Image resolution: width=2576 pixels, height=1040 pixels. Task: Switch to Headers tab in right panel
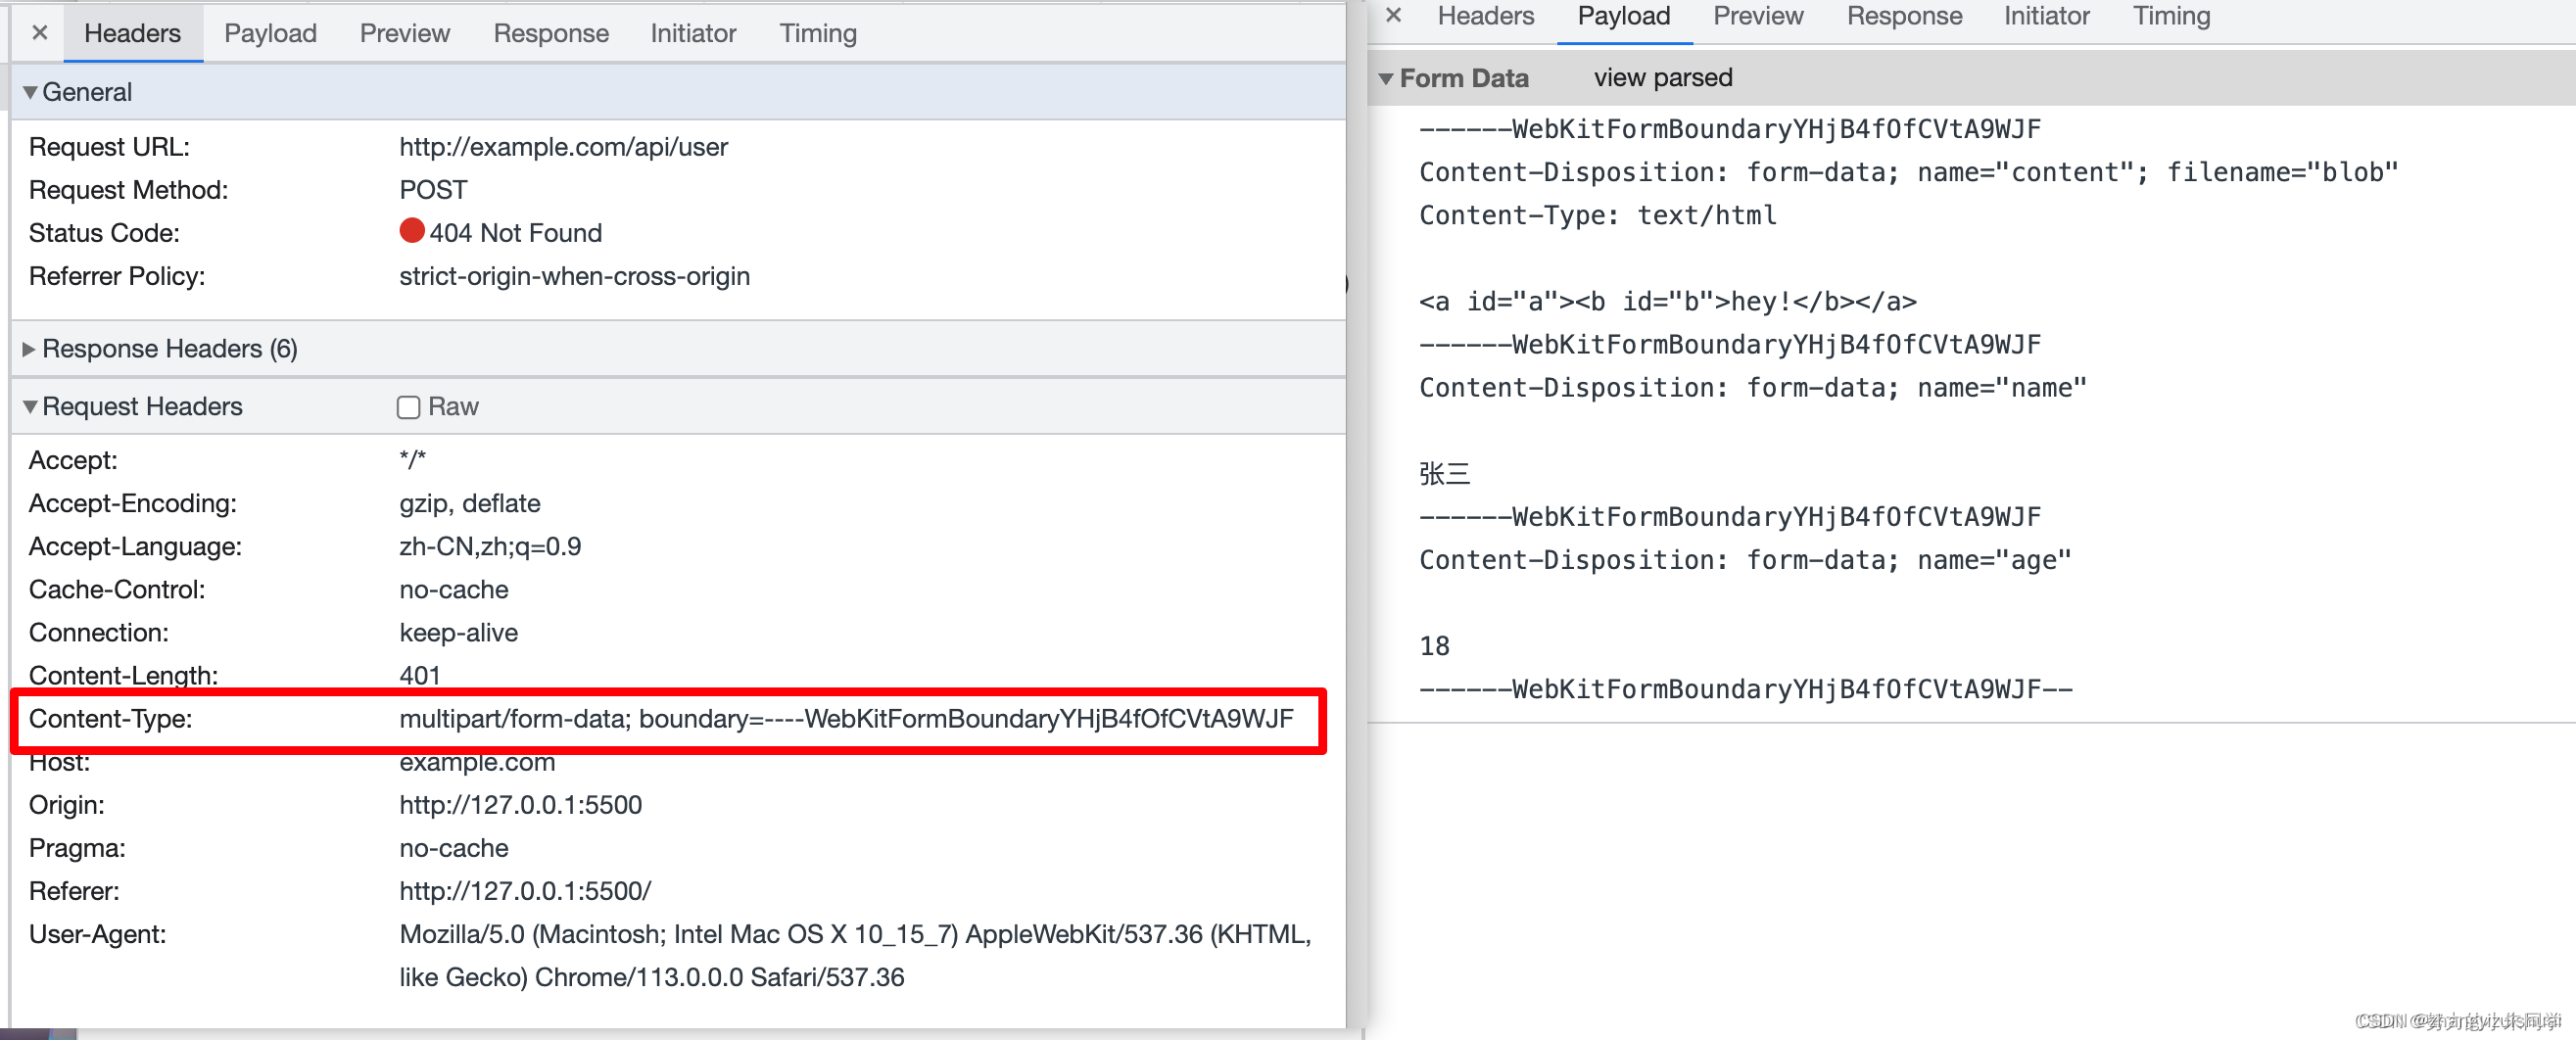[1486, 16]
